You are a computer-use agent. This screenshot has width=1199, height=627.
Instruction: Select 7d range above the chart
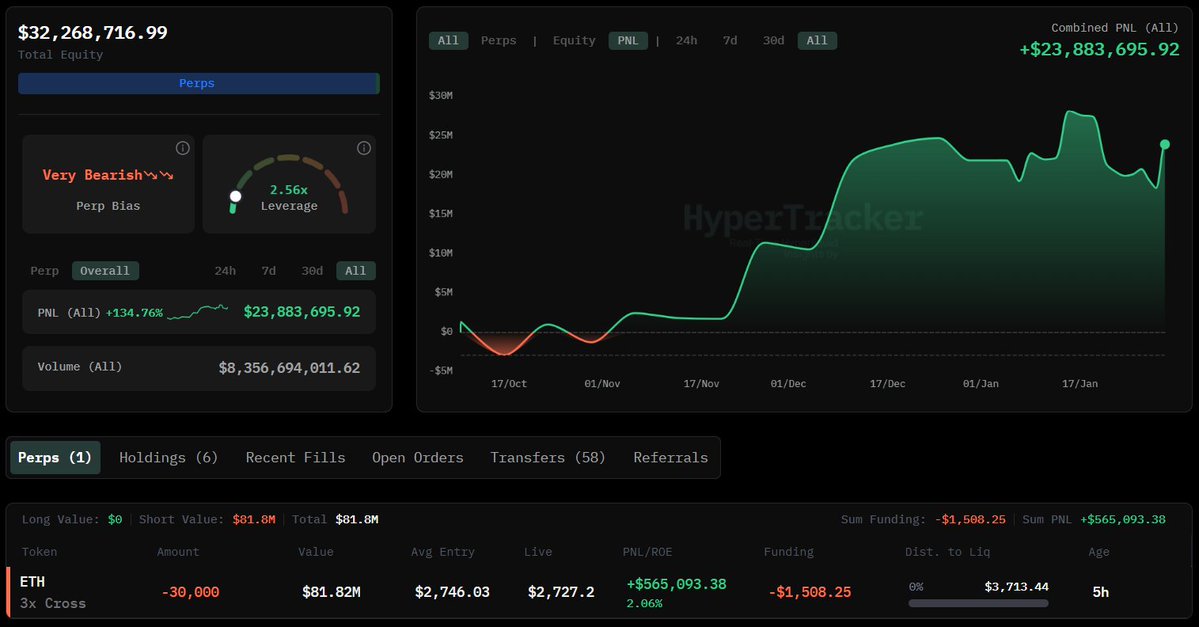point(730,41)
